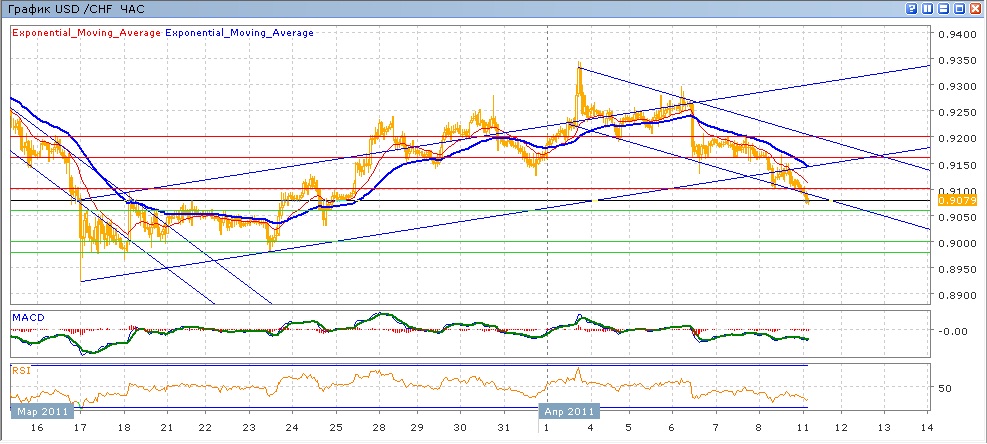Click the chart title График USD/CHF ЧАС
Screen dimensions: 987x444
point(75,8)
